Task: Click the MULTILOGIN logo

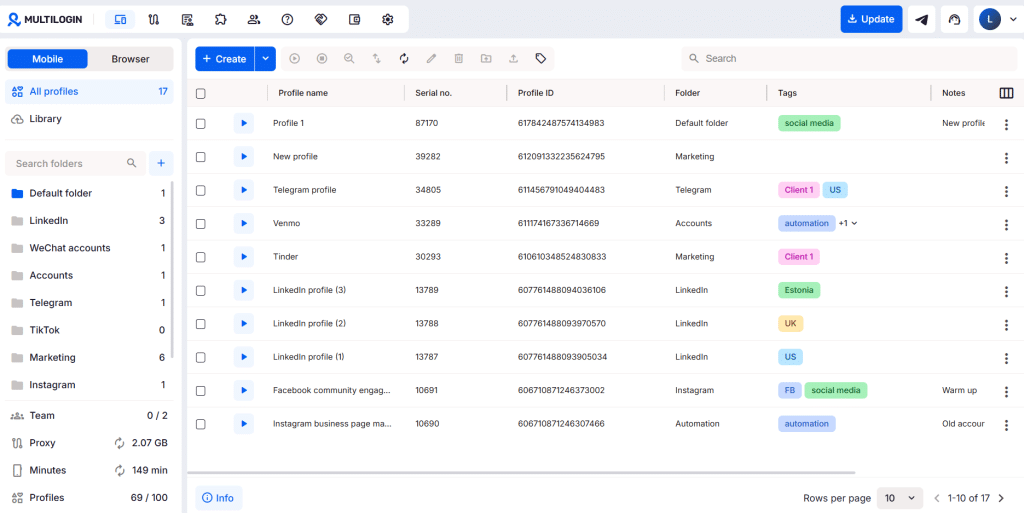Action: tap(45, 20)
